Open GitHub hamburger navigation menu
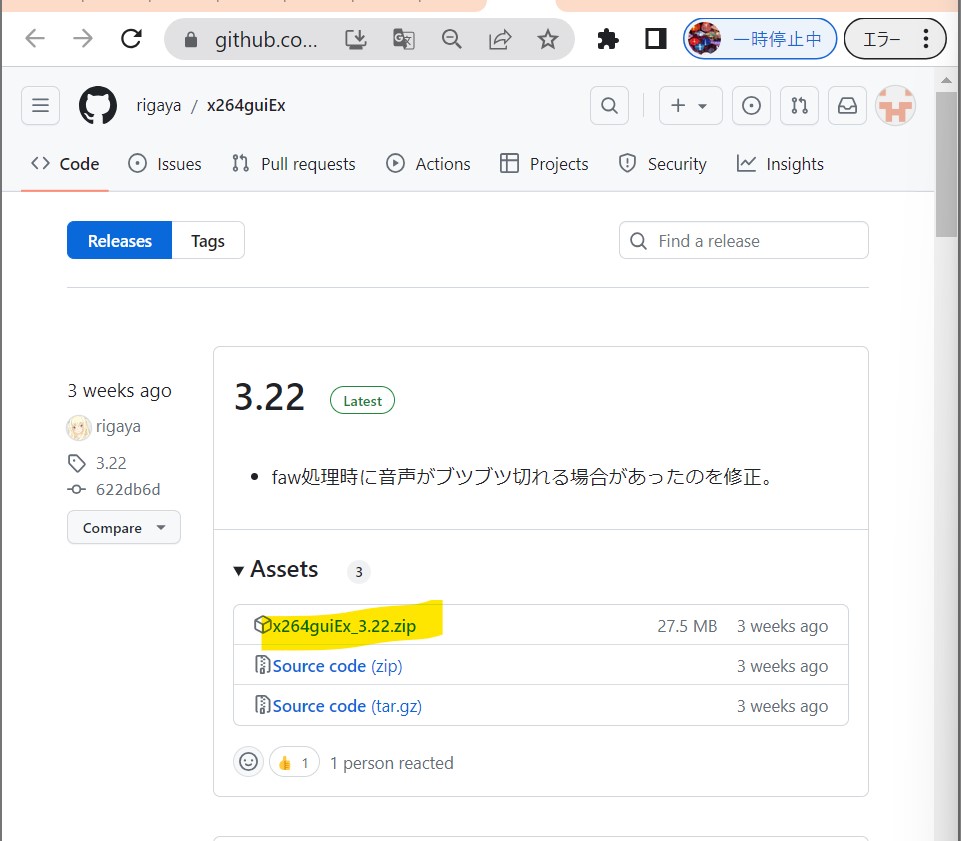This screenshot has width=961, height=841. 40,105
